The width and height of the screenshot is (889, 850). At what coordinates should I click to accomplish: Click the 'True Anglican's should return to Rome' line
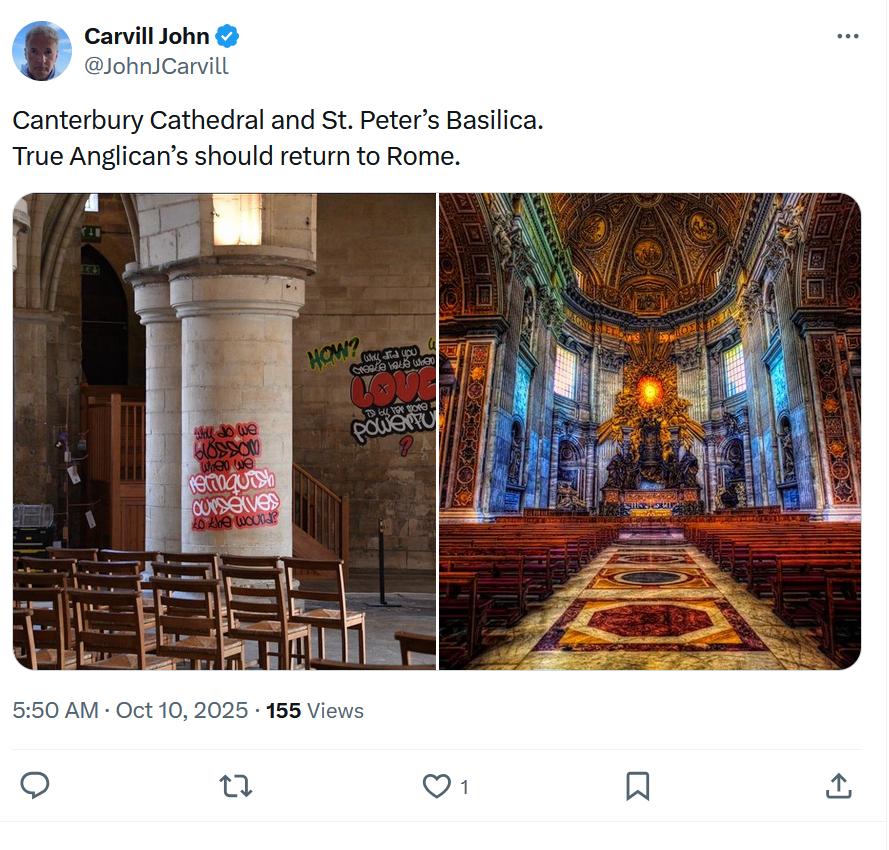(236, 157)
